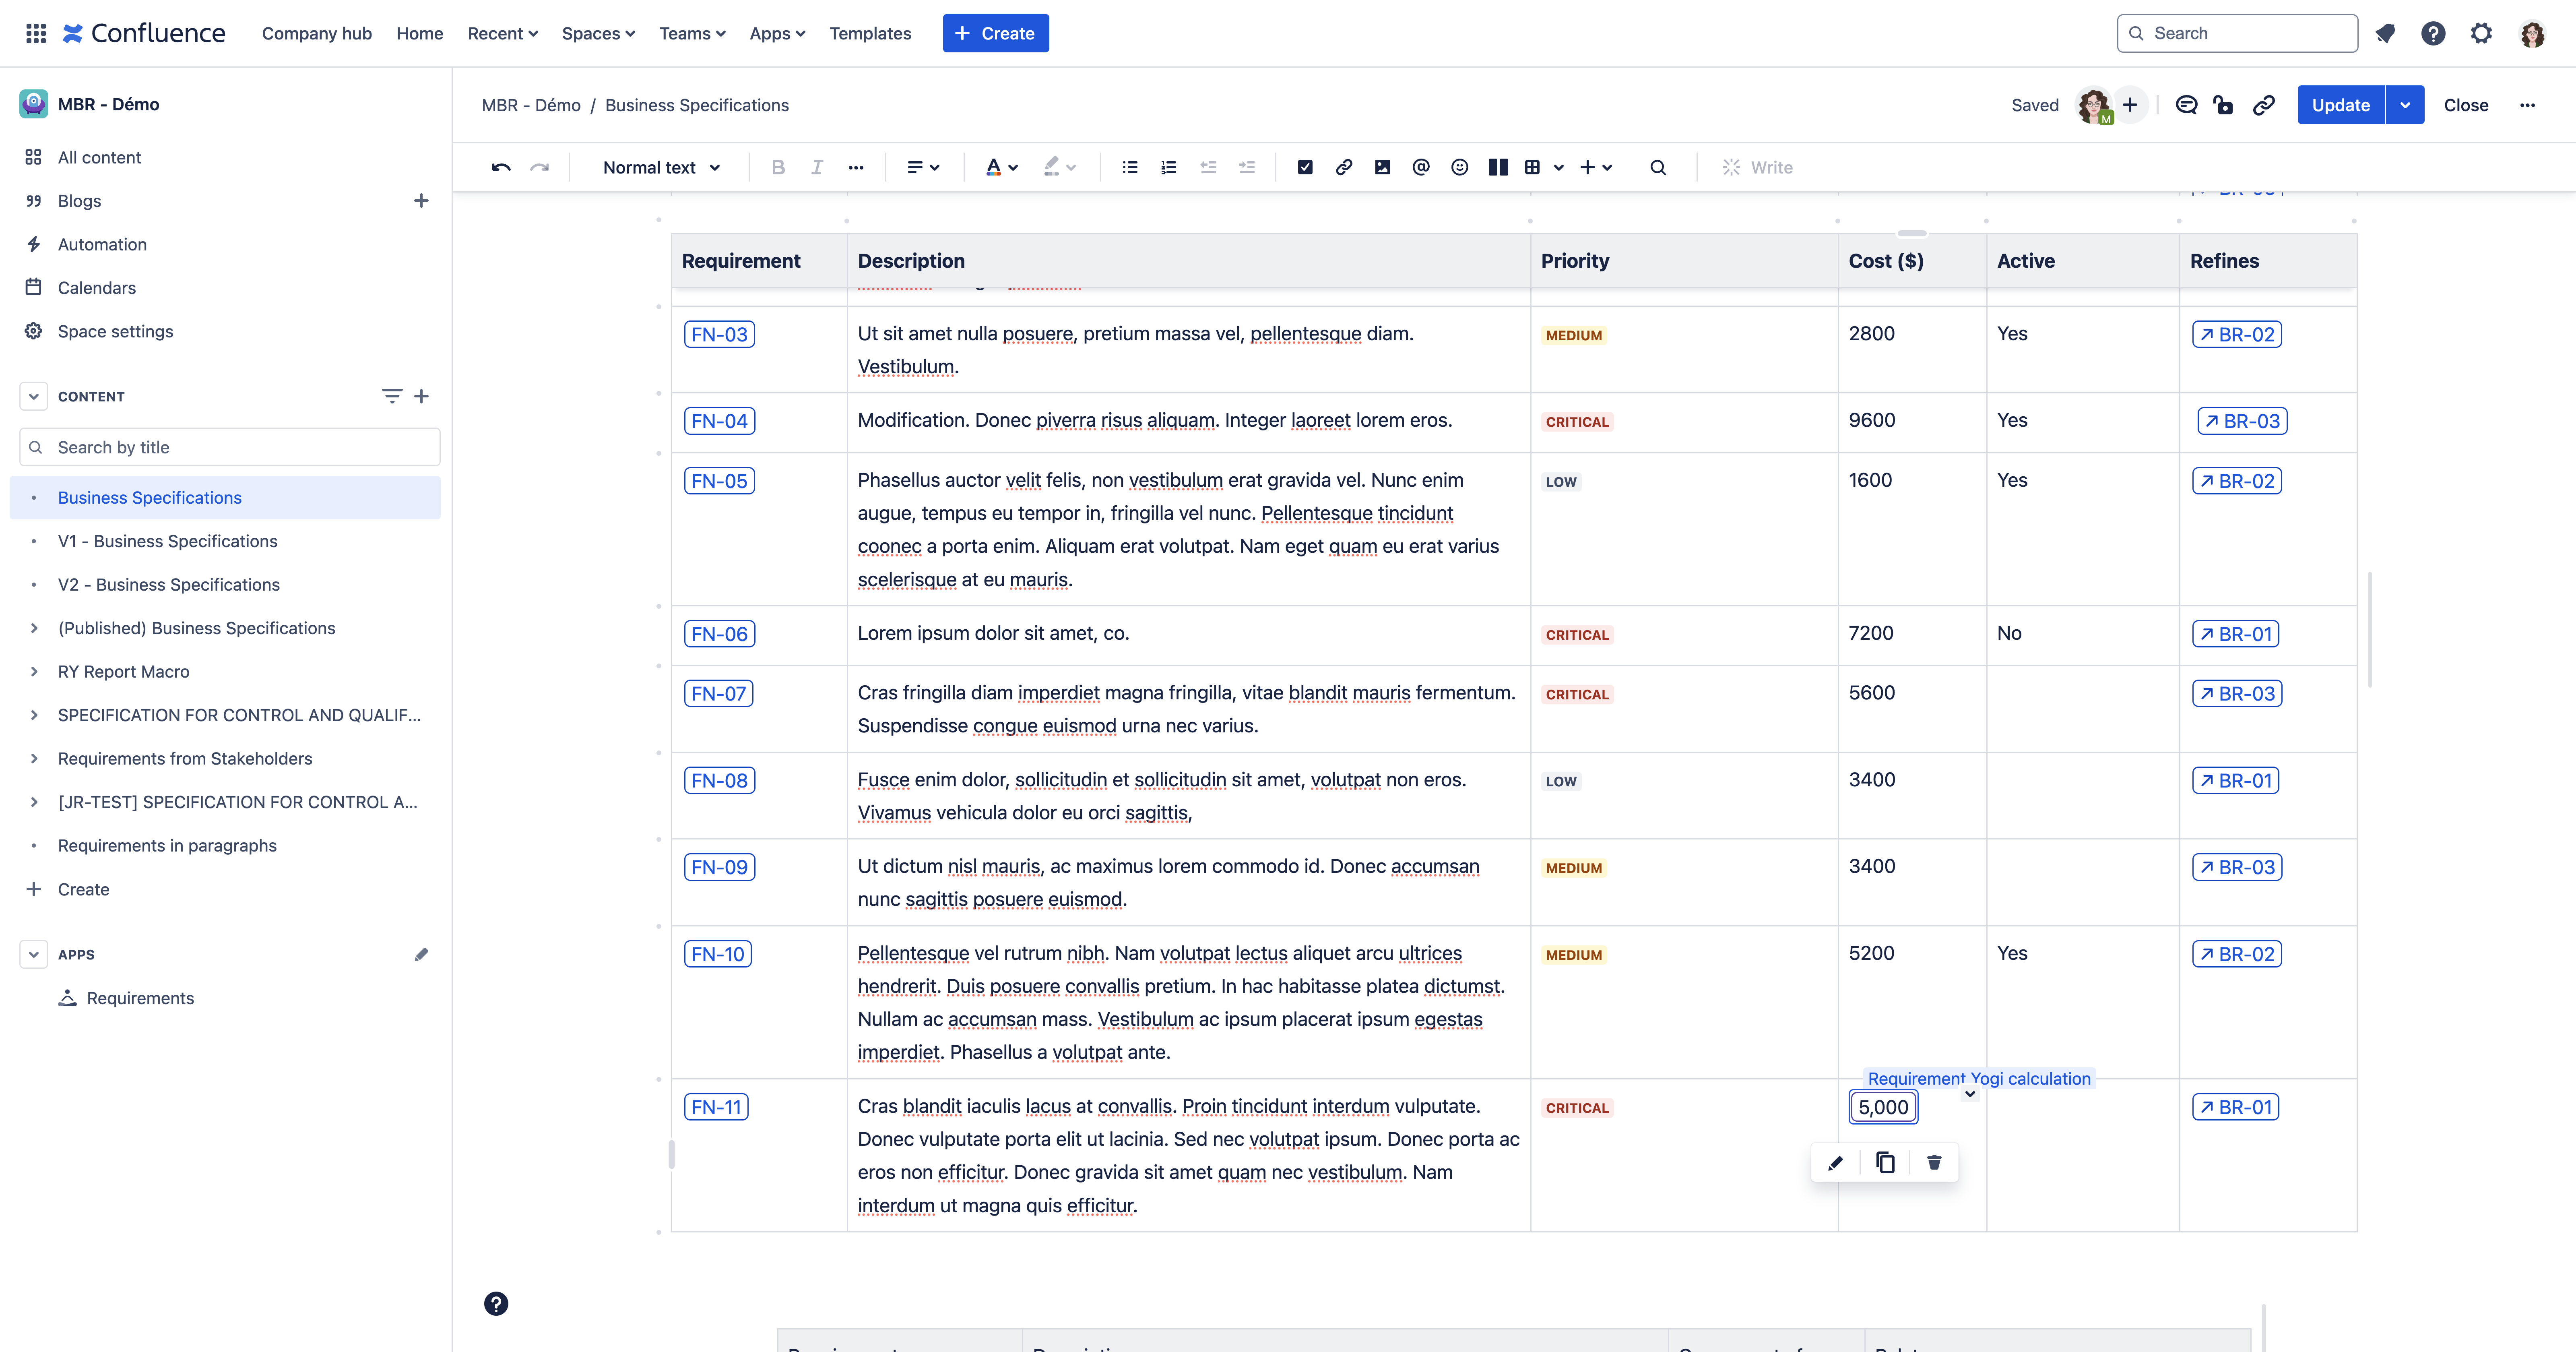
Task: Click the blue Create button
Action: tap(995, 33)
